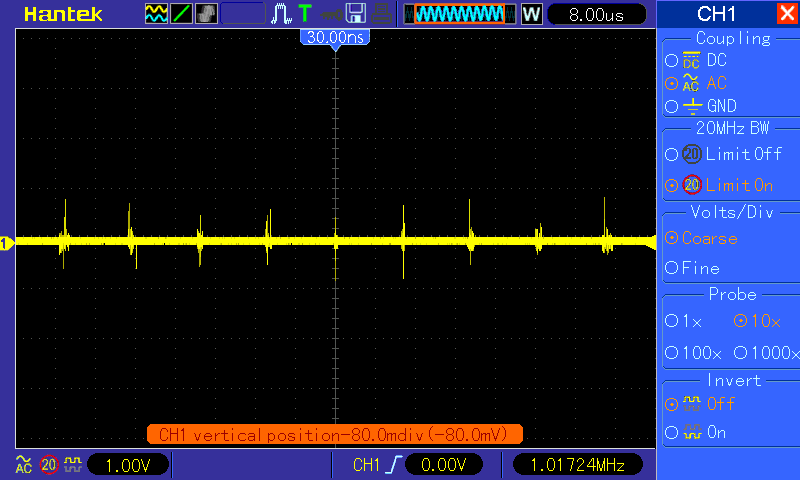Screen dimensions: 800x480
Task: Click the waveform memory overview bar
Action: pyautogui.click(x=460, y=14)
